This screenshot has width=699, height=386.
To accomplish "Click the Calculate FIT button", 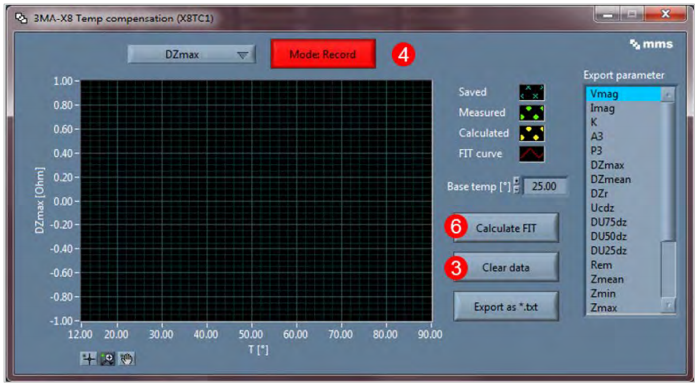I will pos(506,228).
